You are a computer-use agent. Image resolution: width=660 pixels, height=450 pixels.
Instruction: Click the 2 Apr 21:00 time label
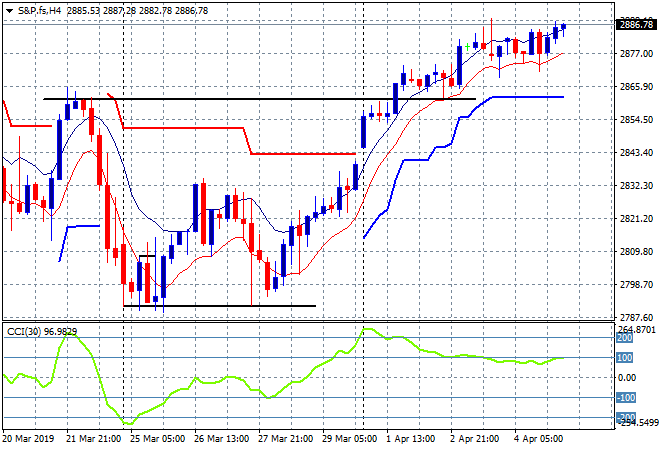[x=474, y=439]
